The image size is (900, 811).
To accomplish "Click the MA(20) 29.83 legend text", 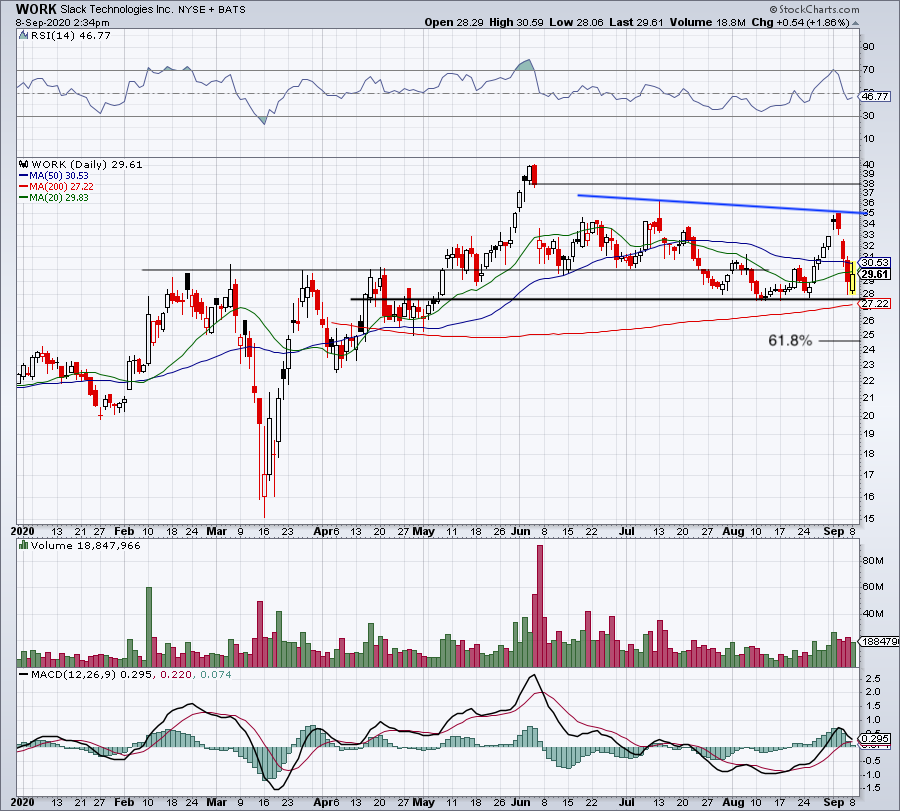I will coord(59,197).
